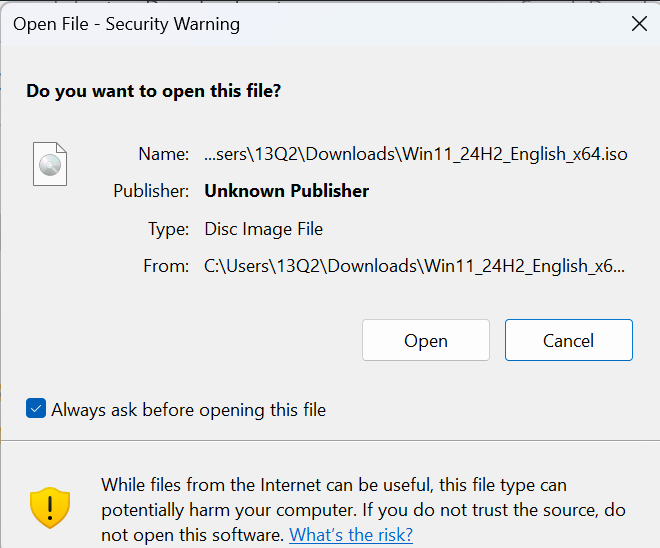Image resolution: width=660 pixels, height=548 pixels.
Task: Uncheck the blue 'Always ask' checkbox
Action: click(36, 409)
